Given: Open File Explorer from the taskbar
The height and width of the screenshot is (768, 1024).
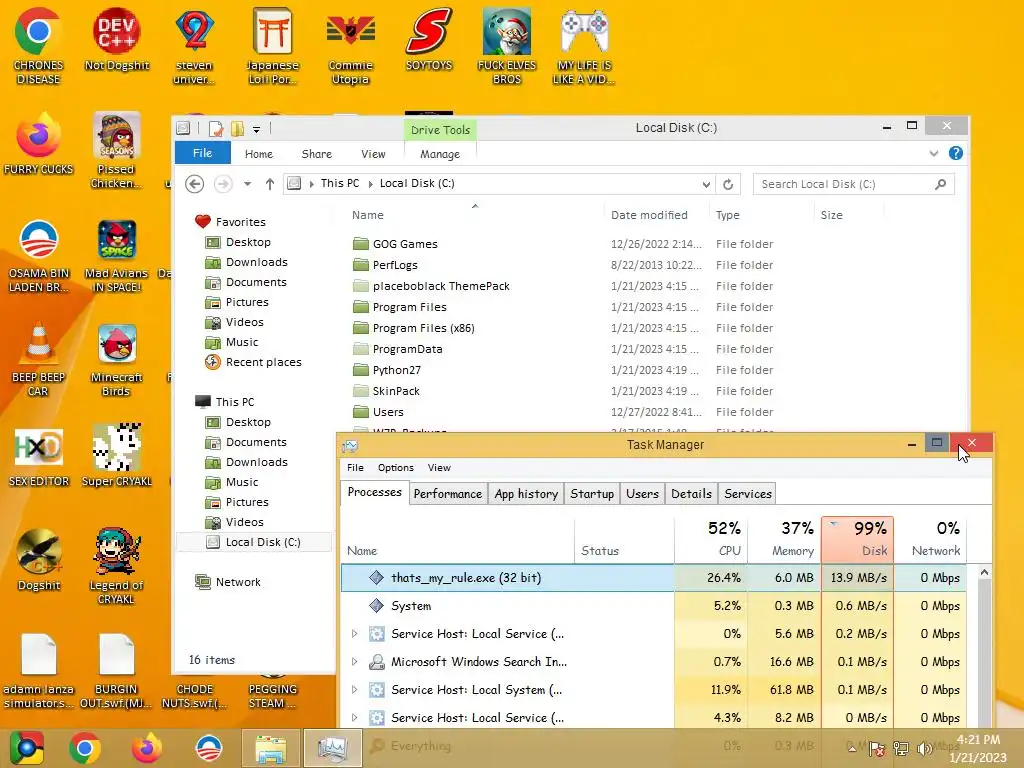Looking at the screenshot, I should pyautogui.click(x=270, y=748).
